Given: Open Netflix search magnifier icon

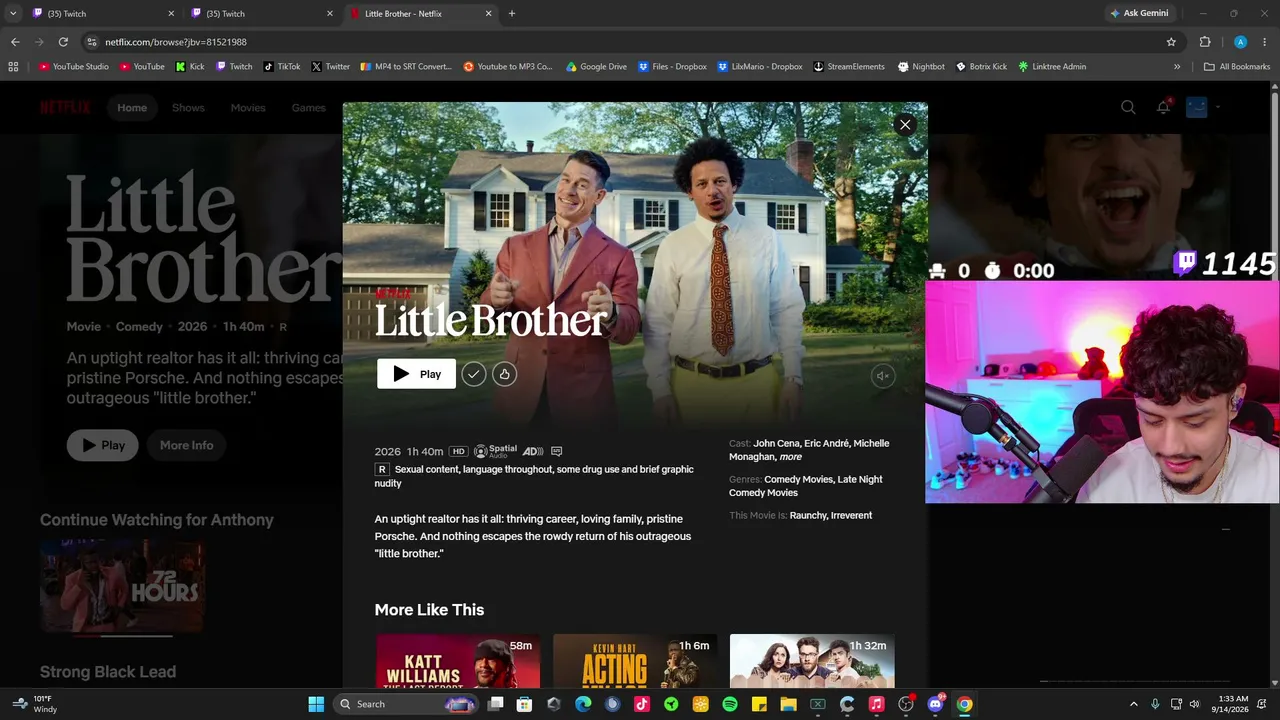Looking at the screenshot, I should 1128,107.
